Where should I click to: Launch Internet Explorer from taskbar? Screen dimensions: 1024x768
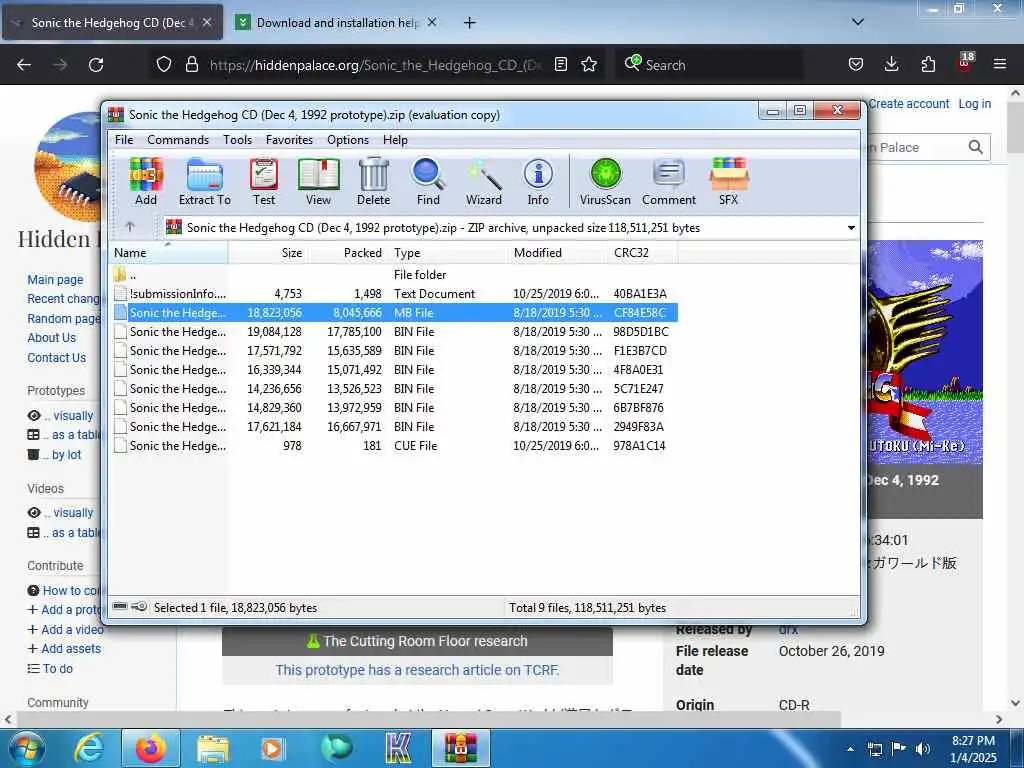[89, 748]
